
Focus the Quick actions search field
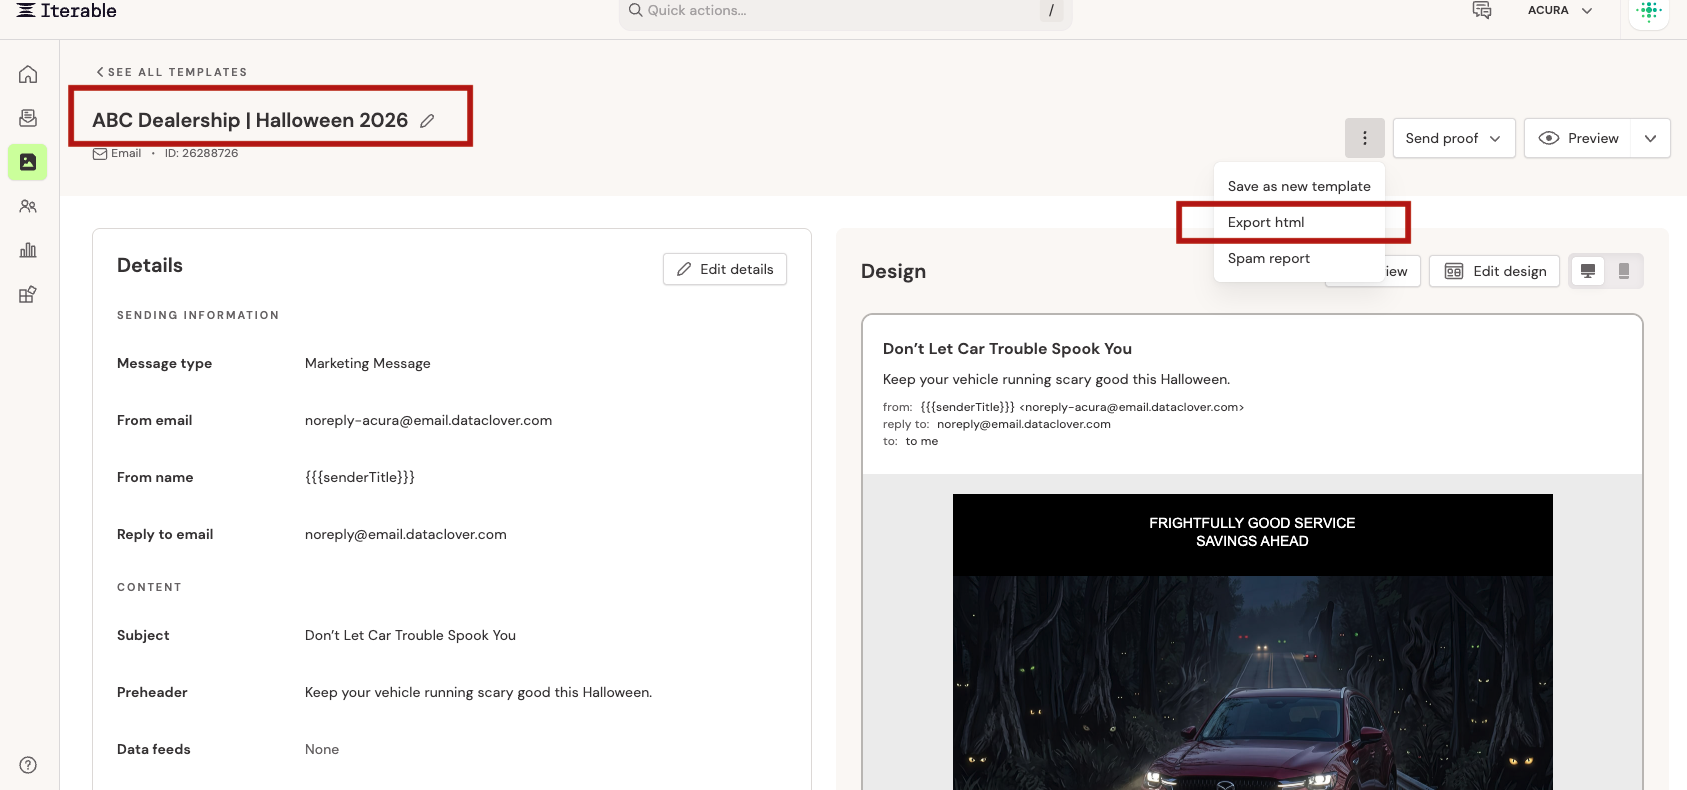(x=845, y=11)
